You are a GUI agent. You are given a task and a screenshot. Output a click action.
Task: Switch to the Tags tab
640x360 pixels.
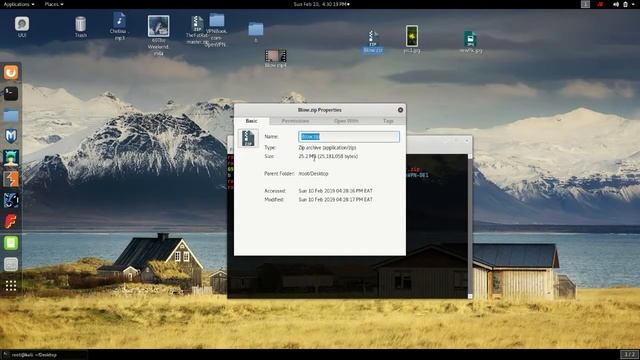coord(388,121)
